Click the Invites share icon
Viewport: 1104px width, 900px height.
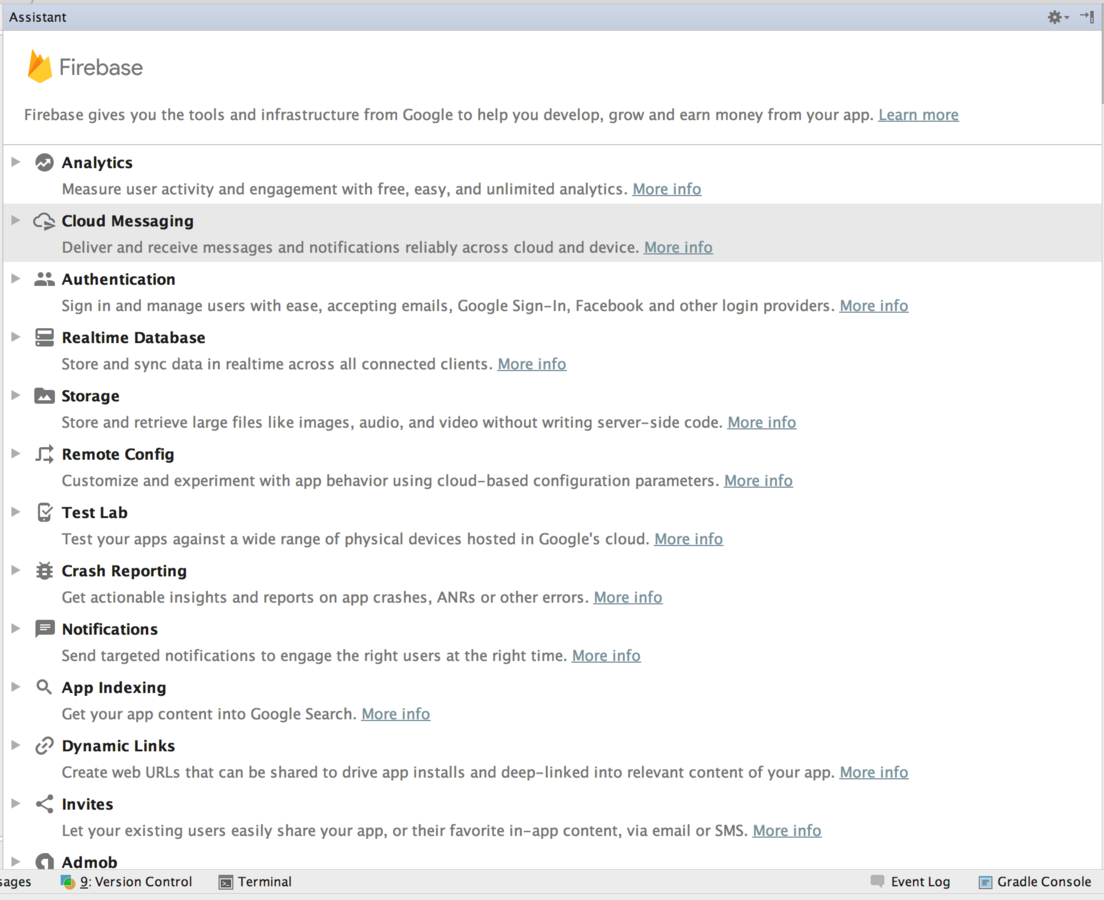[44, 804]
